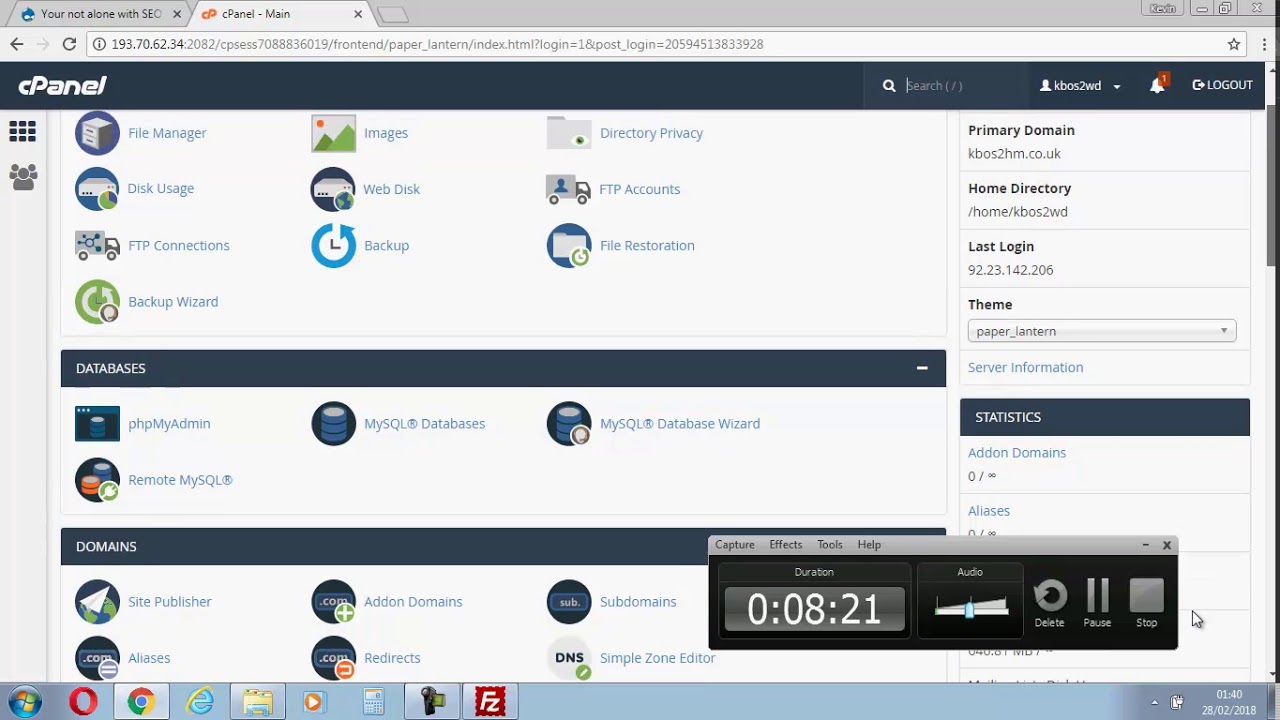
Task: Open the recorder Tools menu
Action: (829, 545)
